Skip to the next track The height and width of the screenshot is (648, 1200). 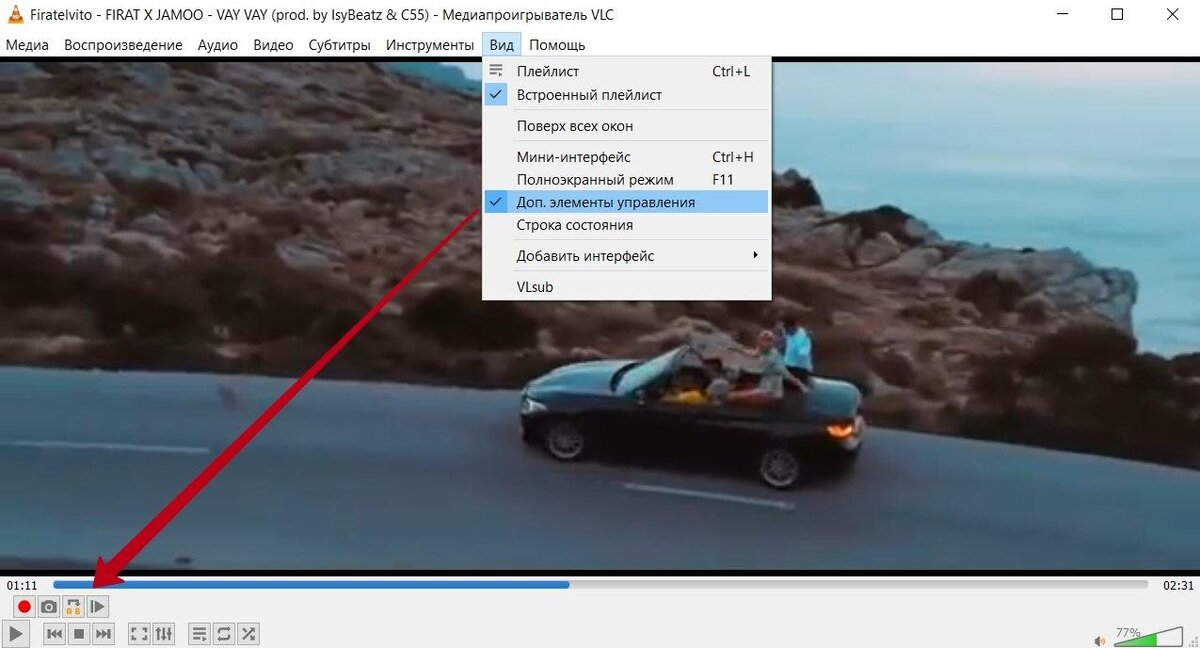(x=103, y=633)
